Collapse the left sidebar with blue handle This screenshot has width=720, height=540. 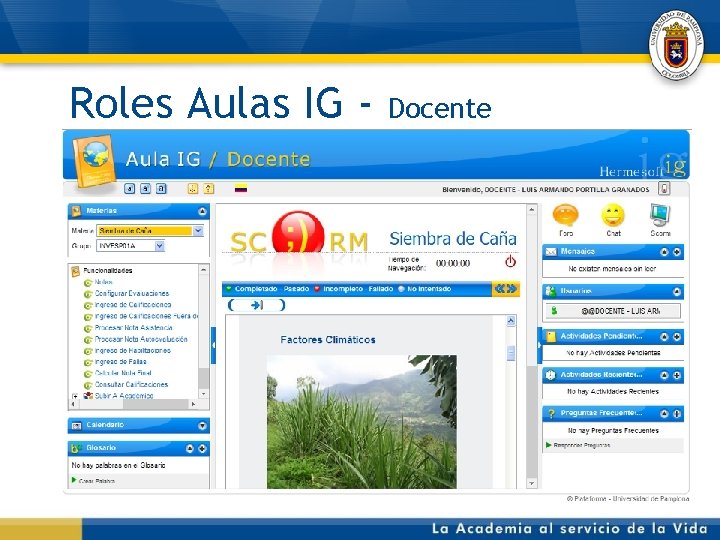213,345
